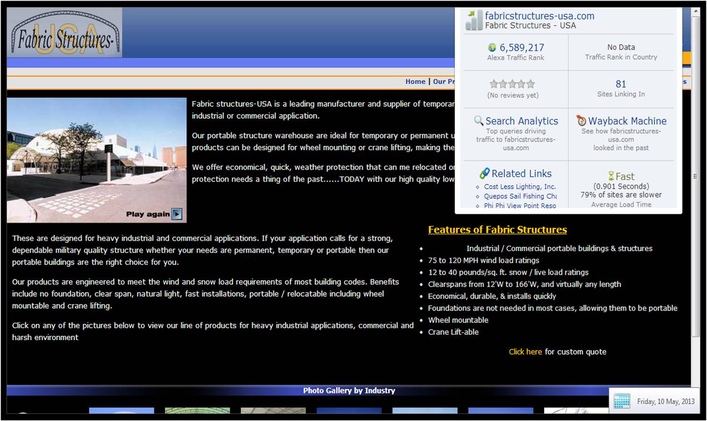Viewport: 707px width, 421px height.
Task: Open the Home navigation link
Action: pos(415,82)
